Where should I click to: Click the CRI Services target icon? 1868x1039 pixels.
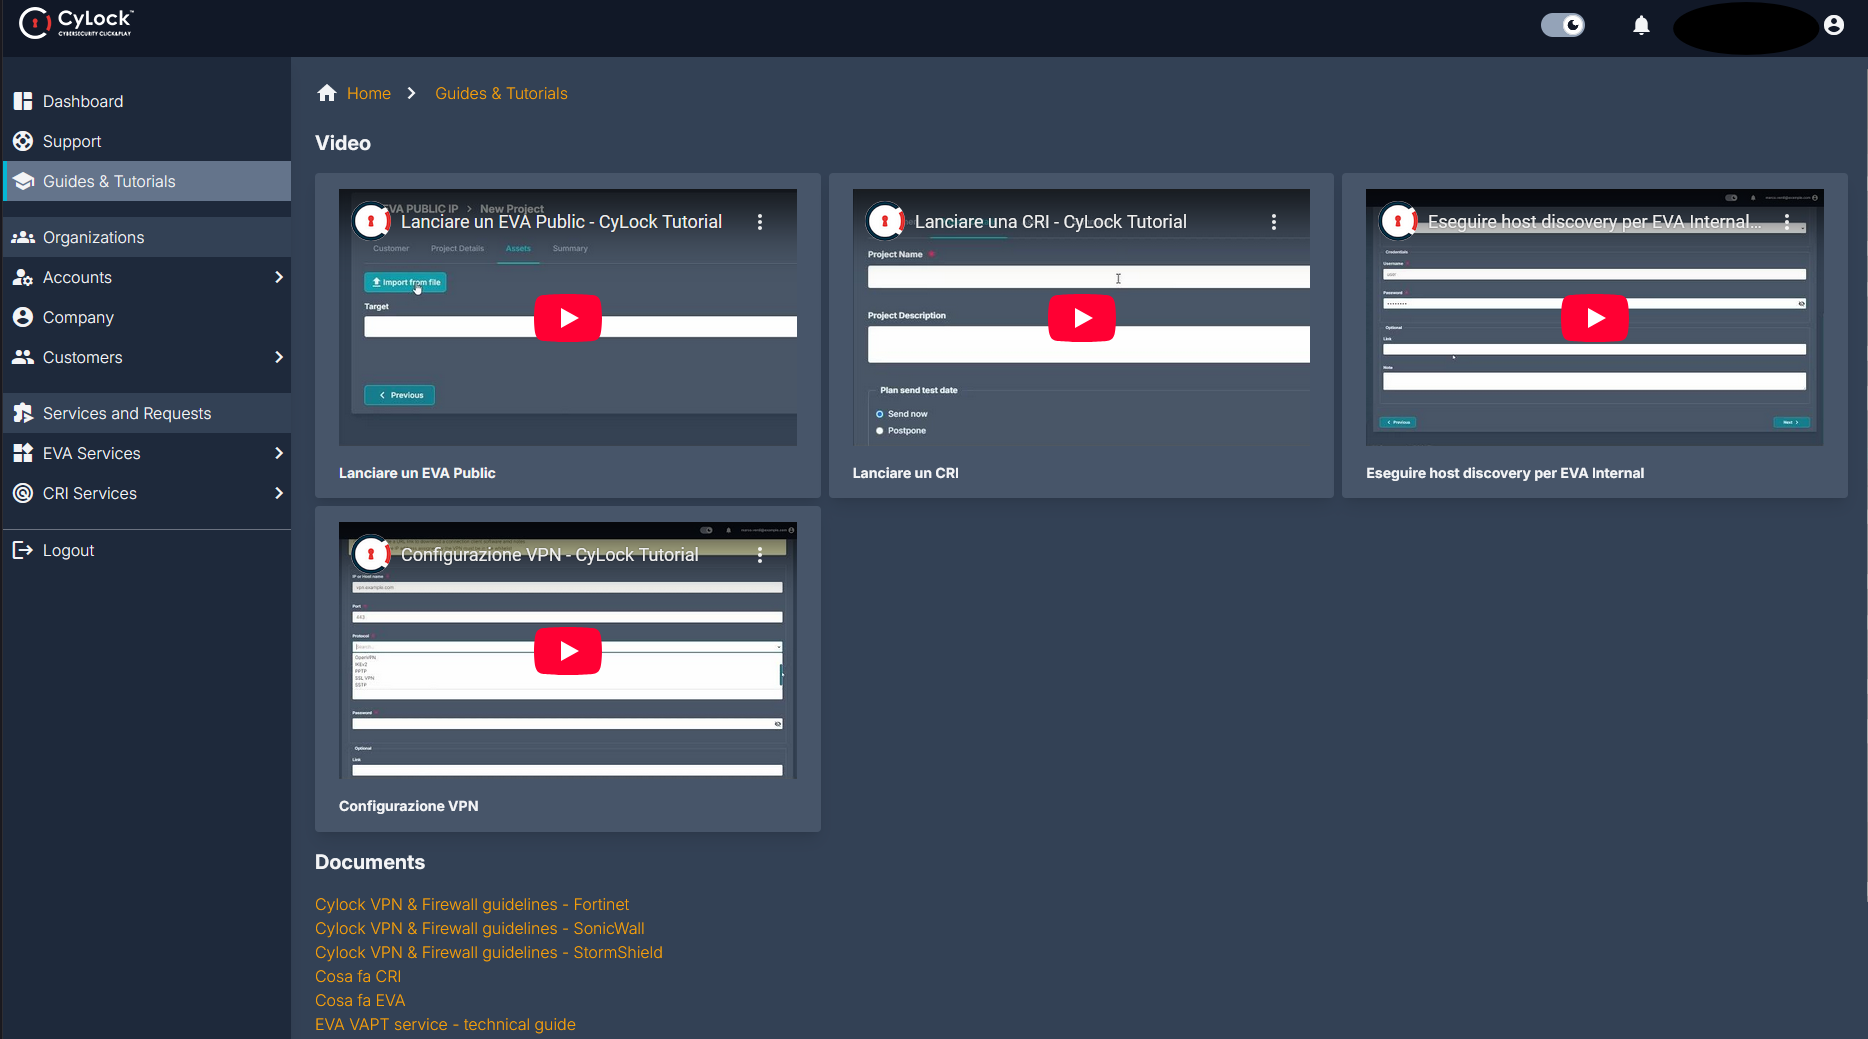[23, 493]
